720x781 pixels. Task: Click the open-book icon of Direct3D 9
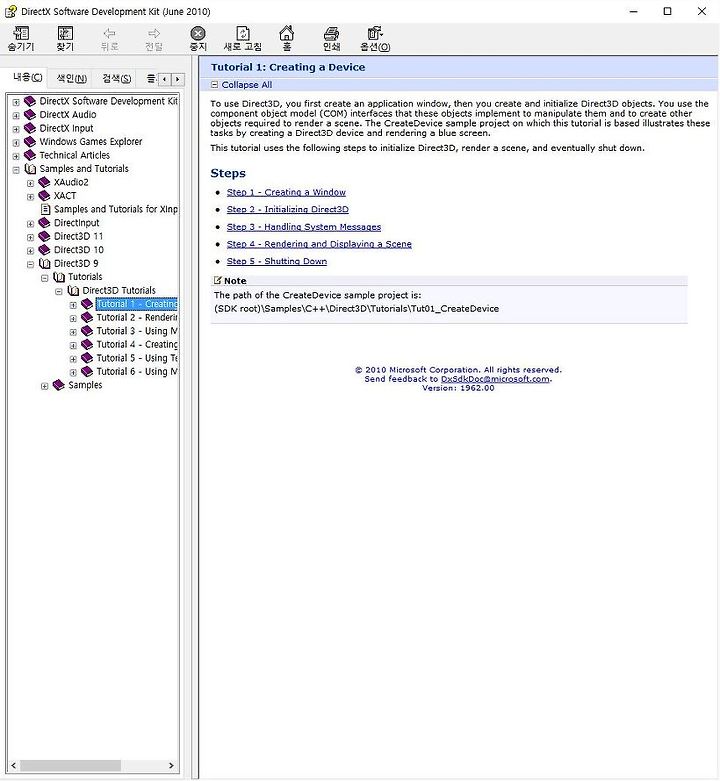(x=44, y=263)
